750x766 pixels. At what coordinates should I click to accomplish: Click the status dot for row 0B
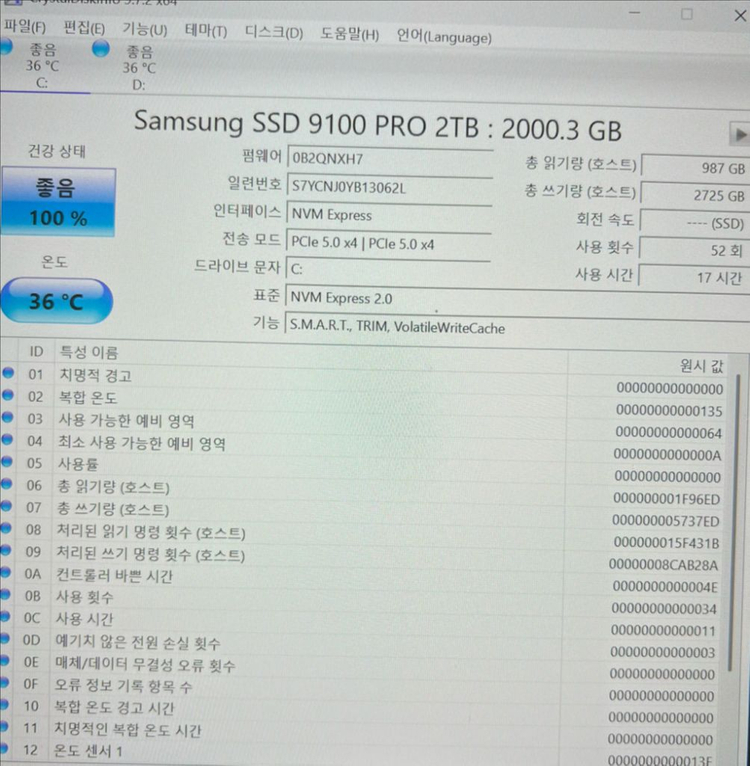click(4, 595)
